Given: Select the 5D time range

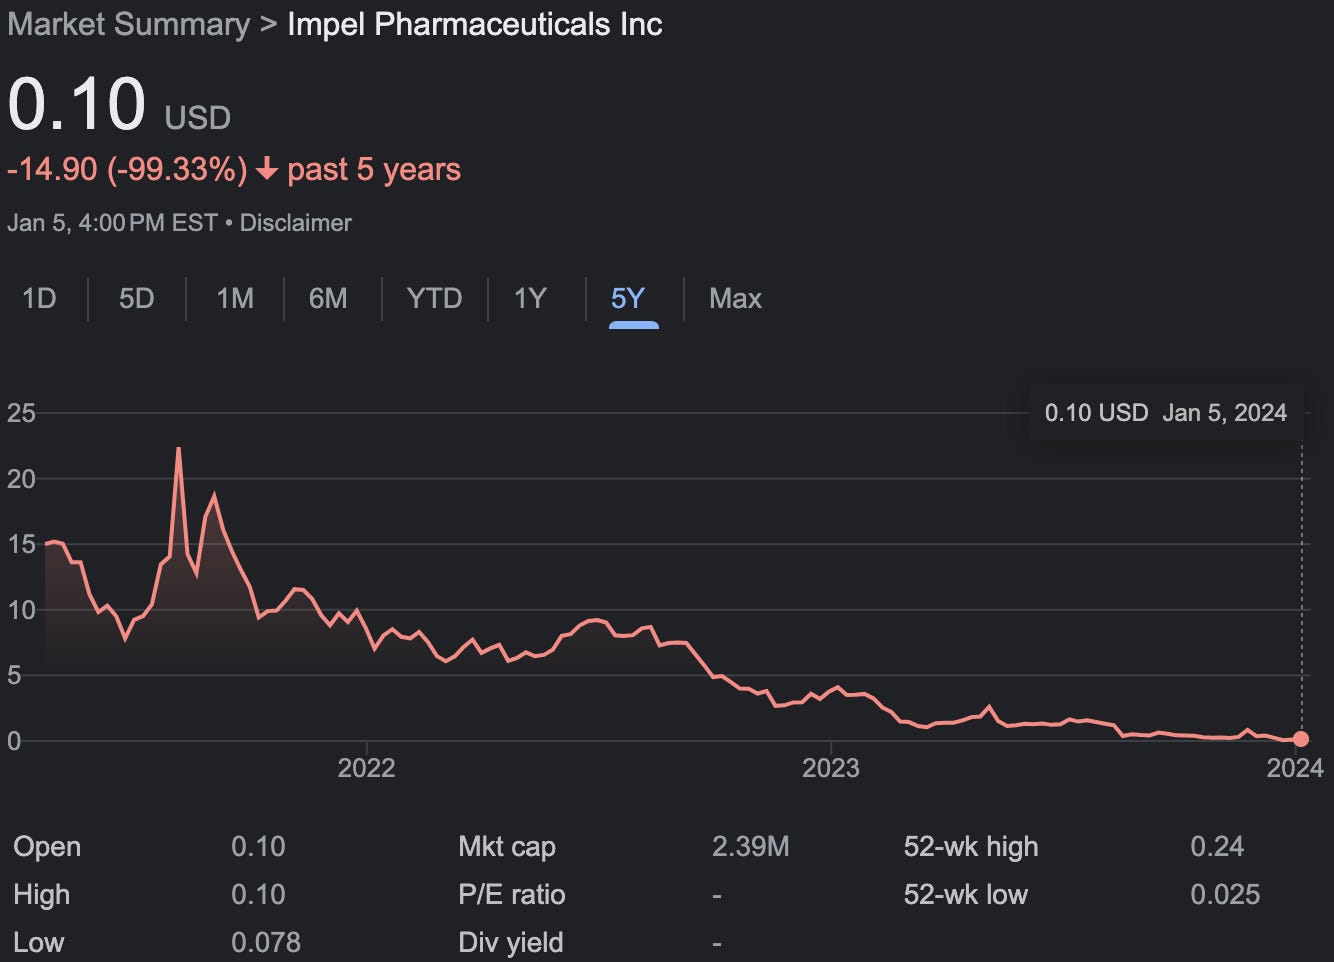Looking at the screenshot, I should coord(137,298).
